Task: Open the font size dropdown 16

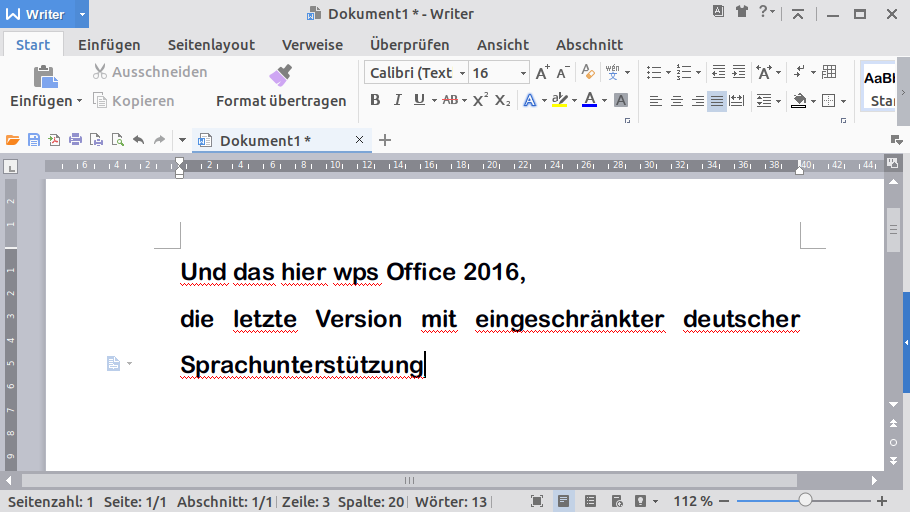Action: coord(523,73)
